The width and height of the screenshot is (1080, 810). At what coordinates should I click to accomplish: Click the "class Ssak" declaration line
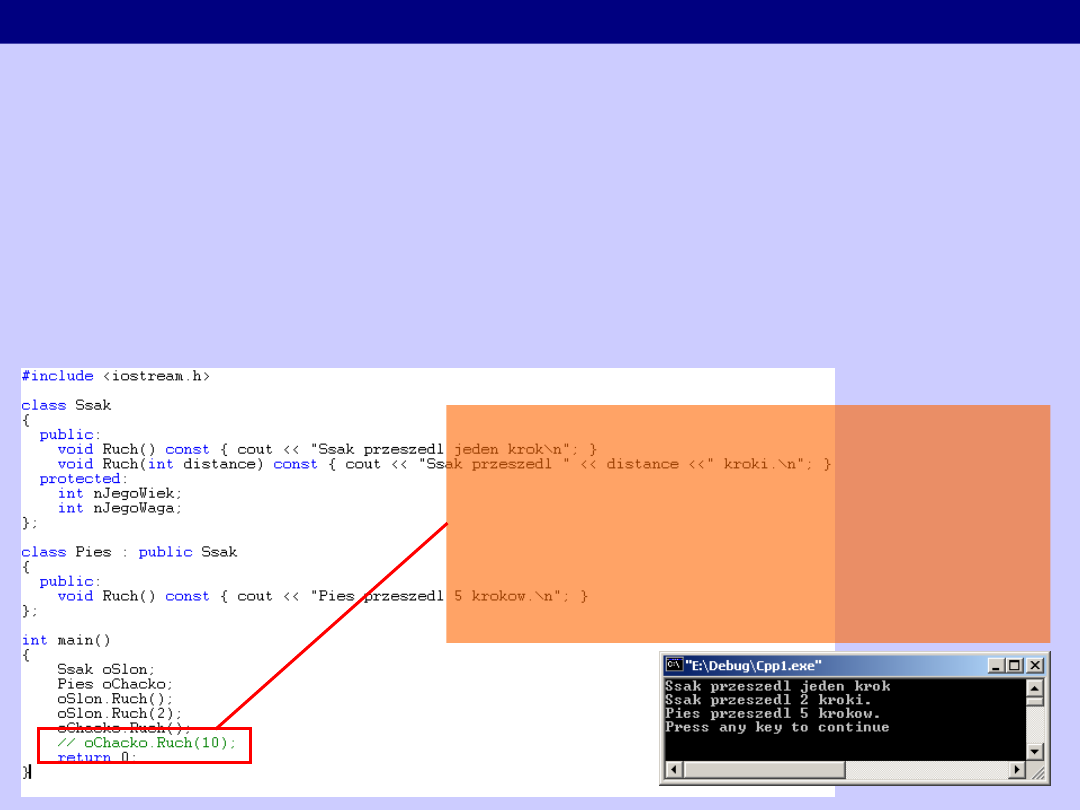click(66, 405)
